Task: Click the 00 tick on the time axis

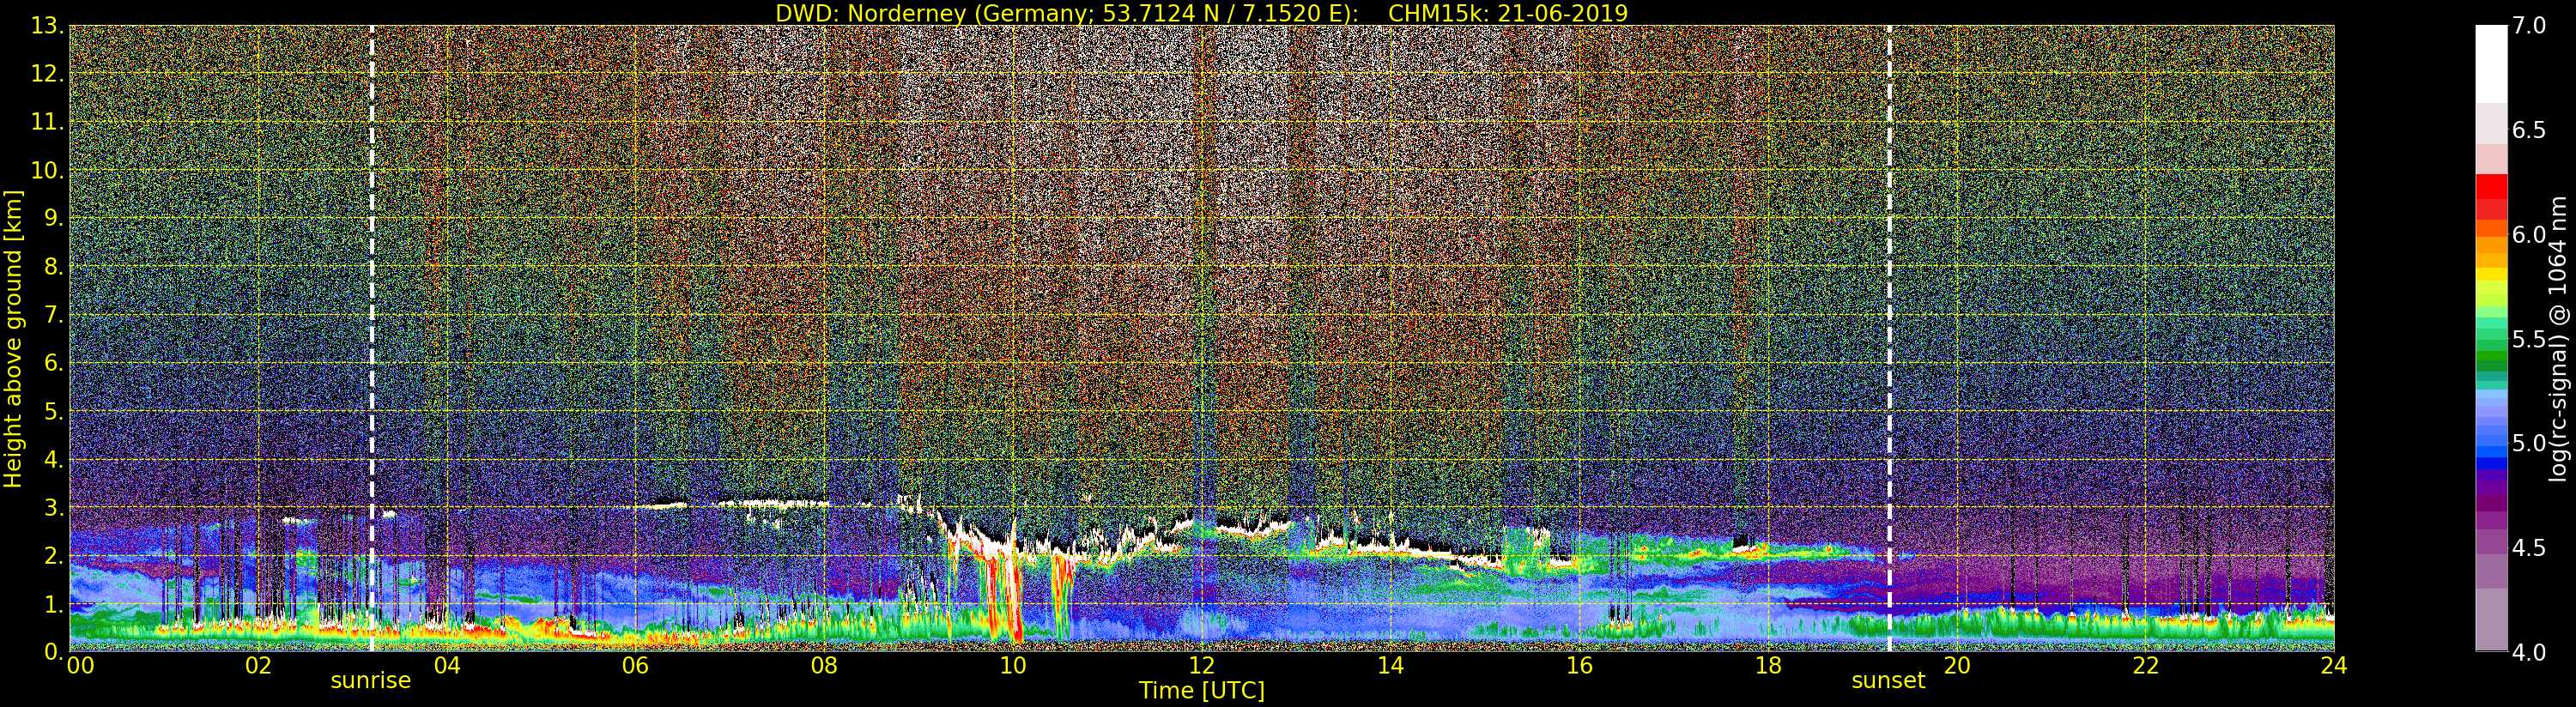Action: pos(80,667)
